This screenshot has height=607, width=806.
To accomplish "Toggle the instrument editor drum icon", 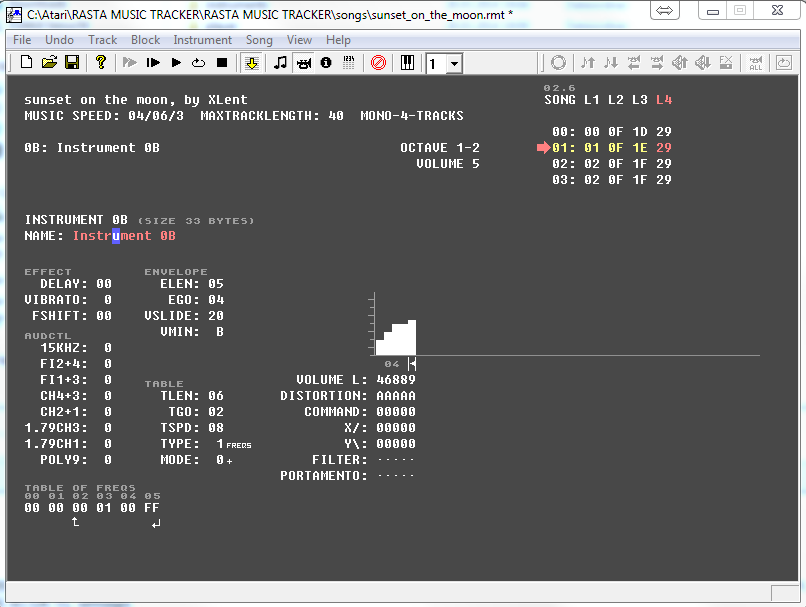I will tap(304, 63).
